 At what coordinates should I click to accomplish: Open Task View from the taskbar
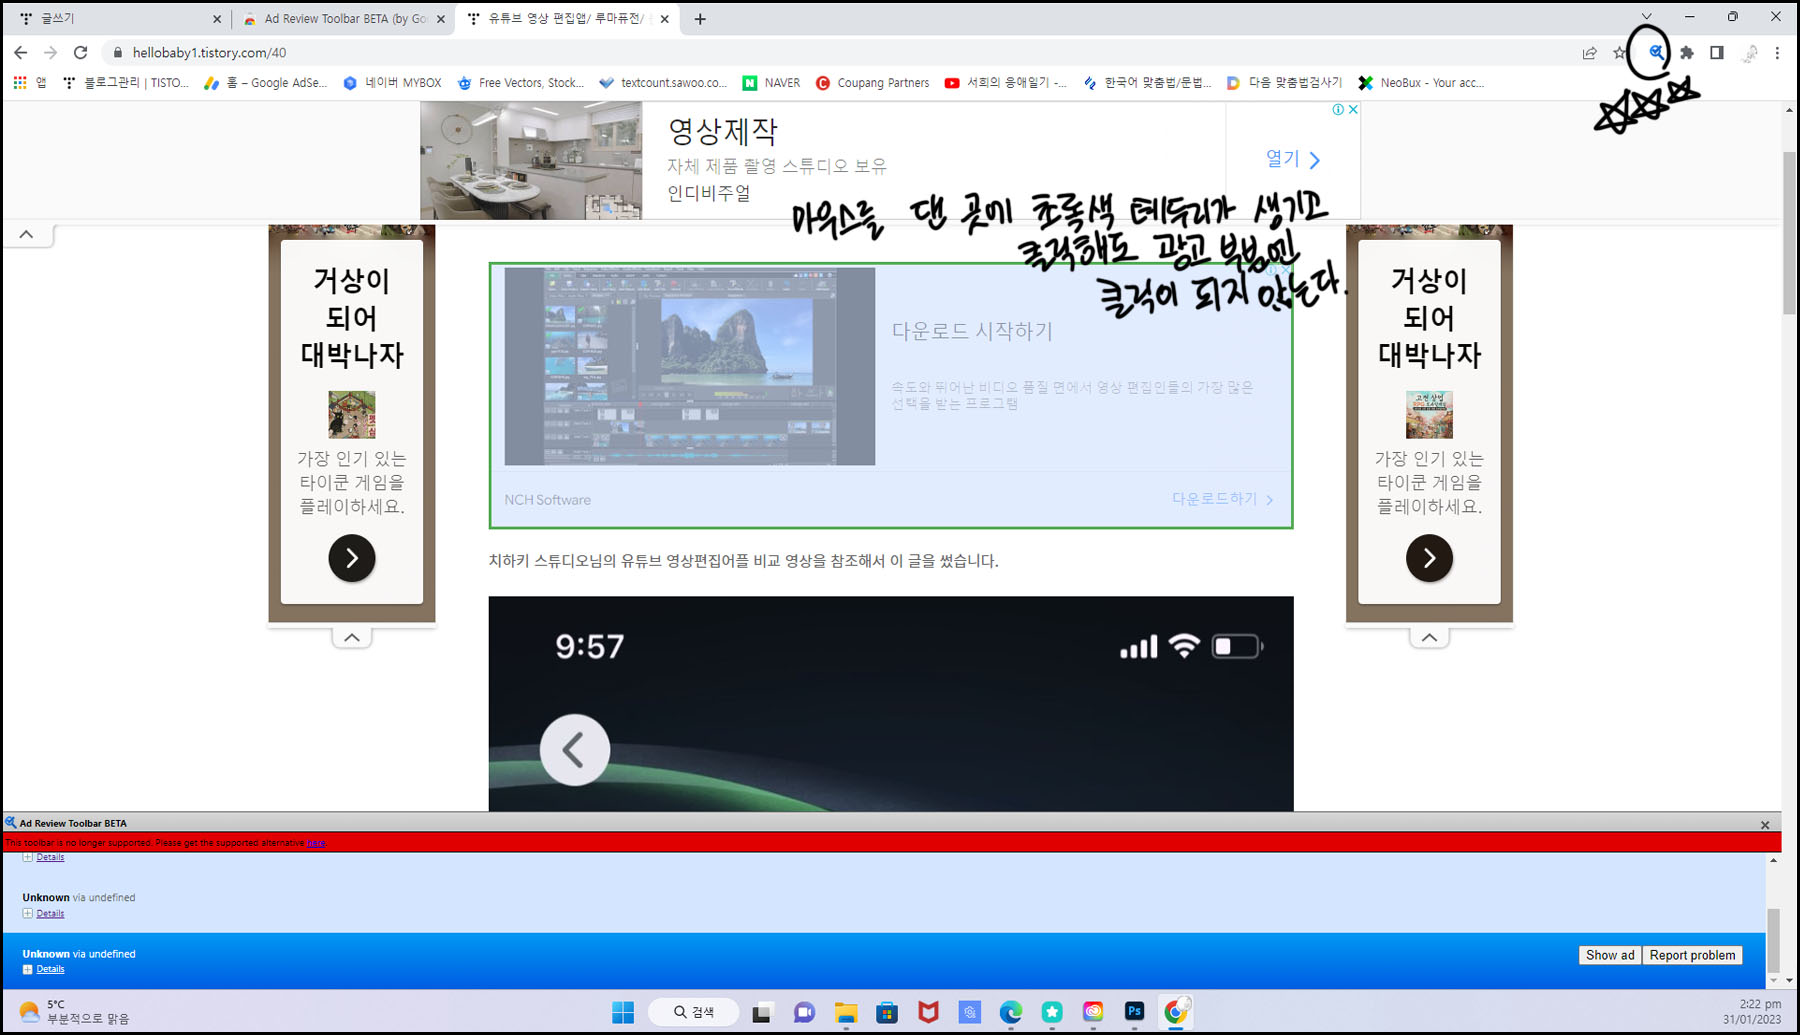762,1012
